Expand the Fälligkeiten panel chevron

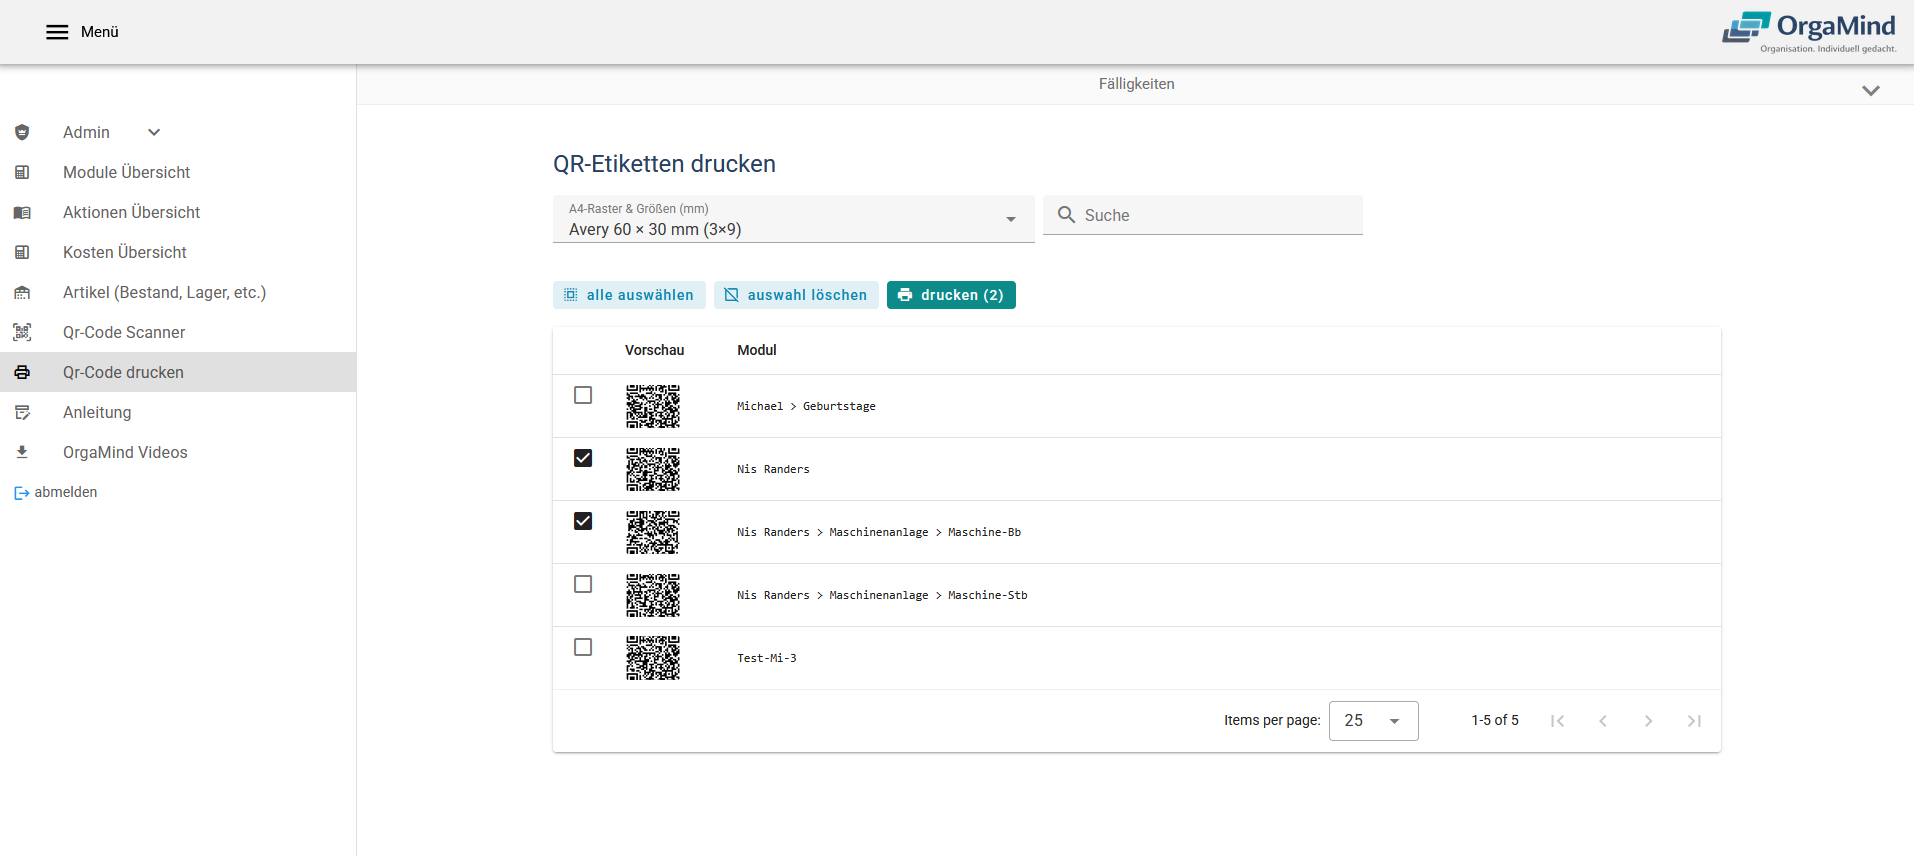1870,90
